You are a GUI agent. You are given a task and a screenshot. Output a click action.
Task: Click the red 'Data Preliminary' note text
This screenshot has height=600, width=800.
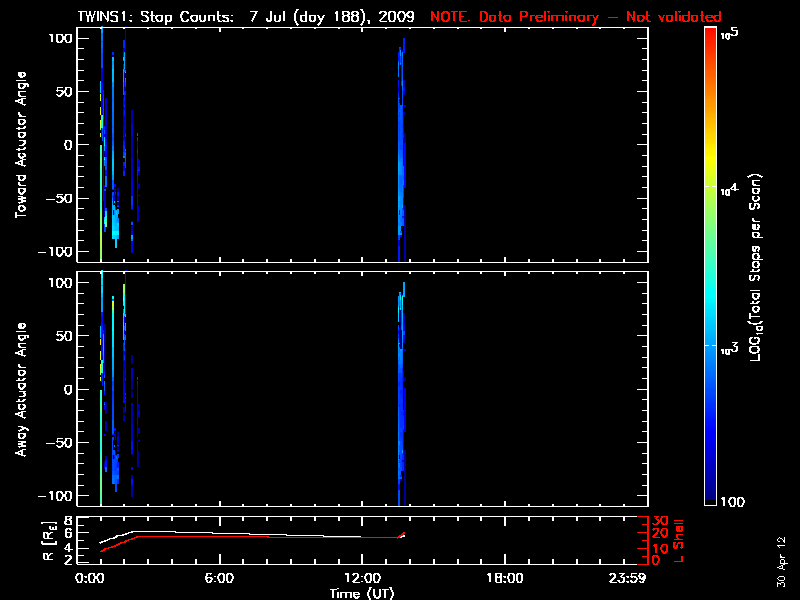point(576,17)
